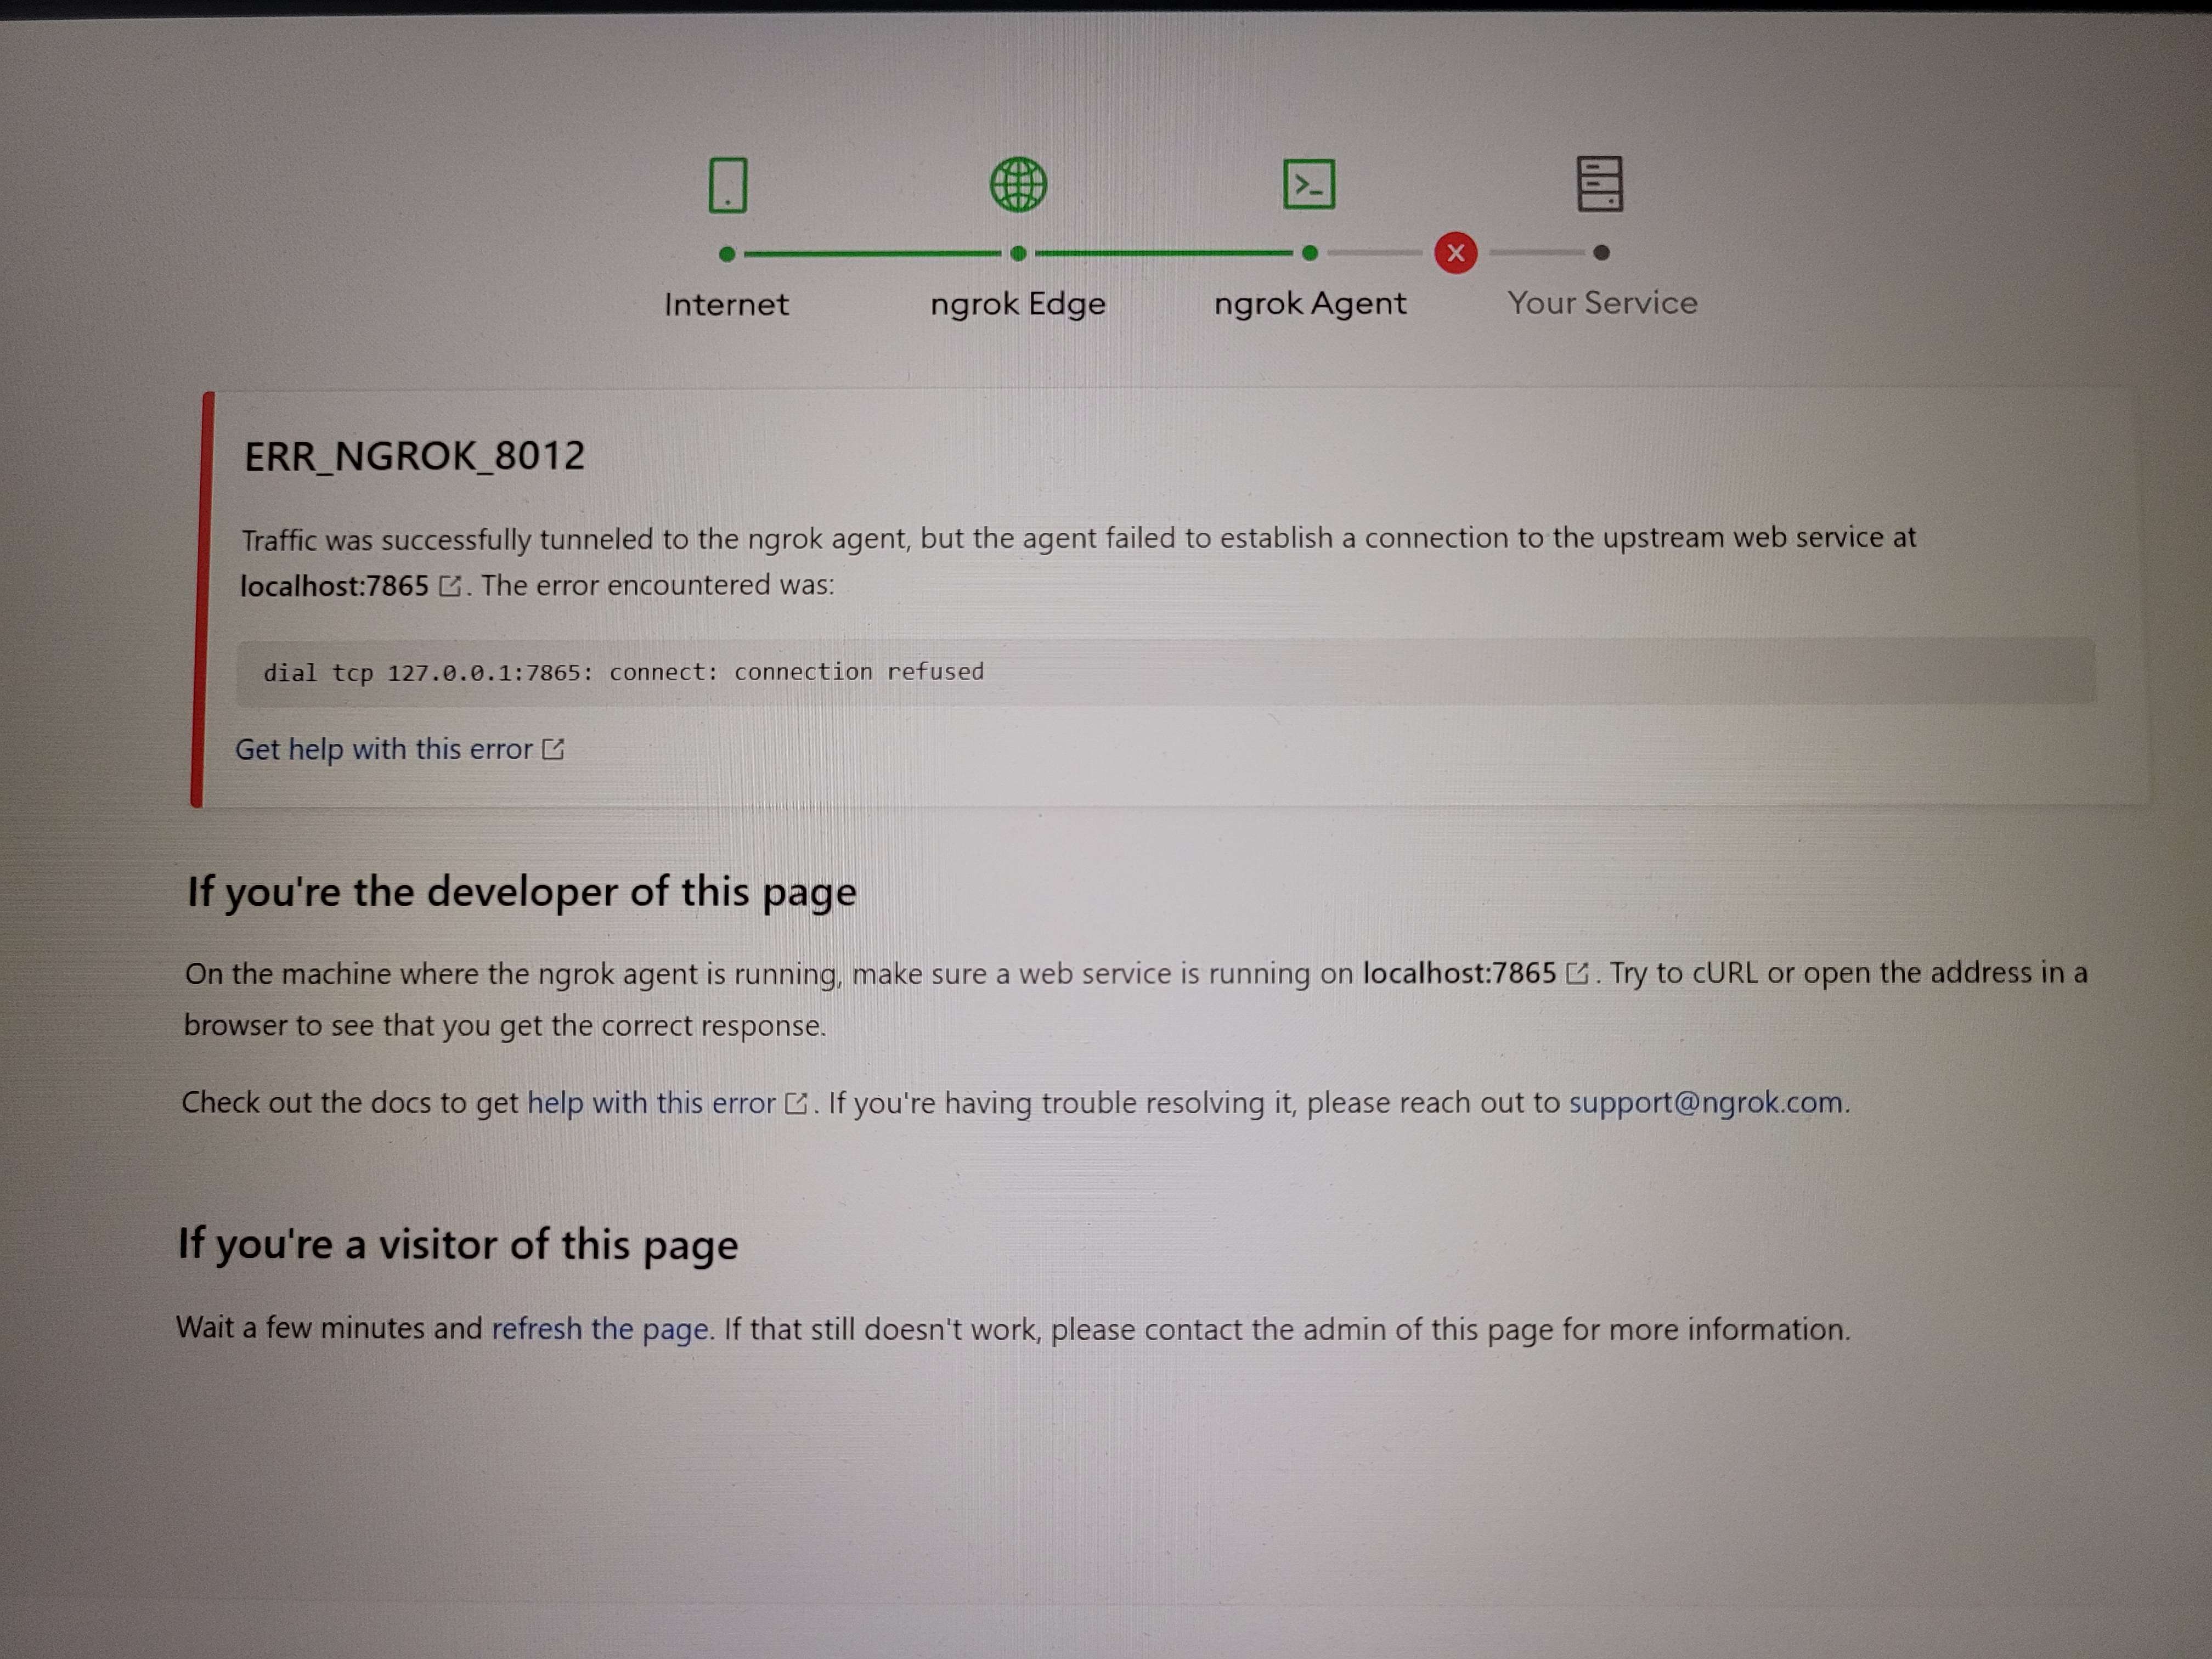This screenshot has height=1659, width=2212.
Task: Click the ngrok Edge globe icon
Action: coord(1018,184)
